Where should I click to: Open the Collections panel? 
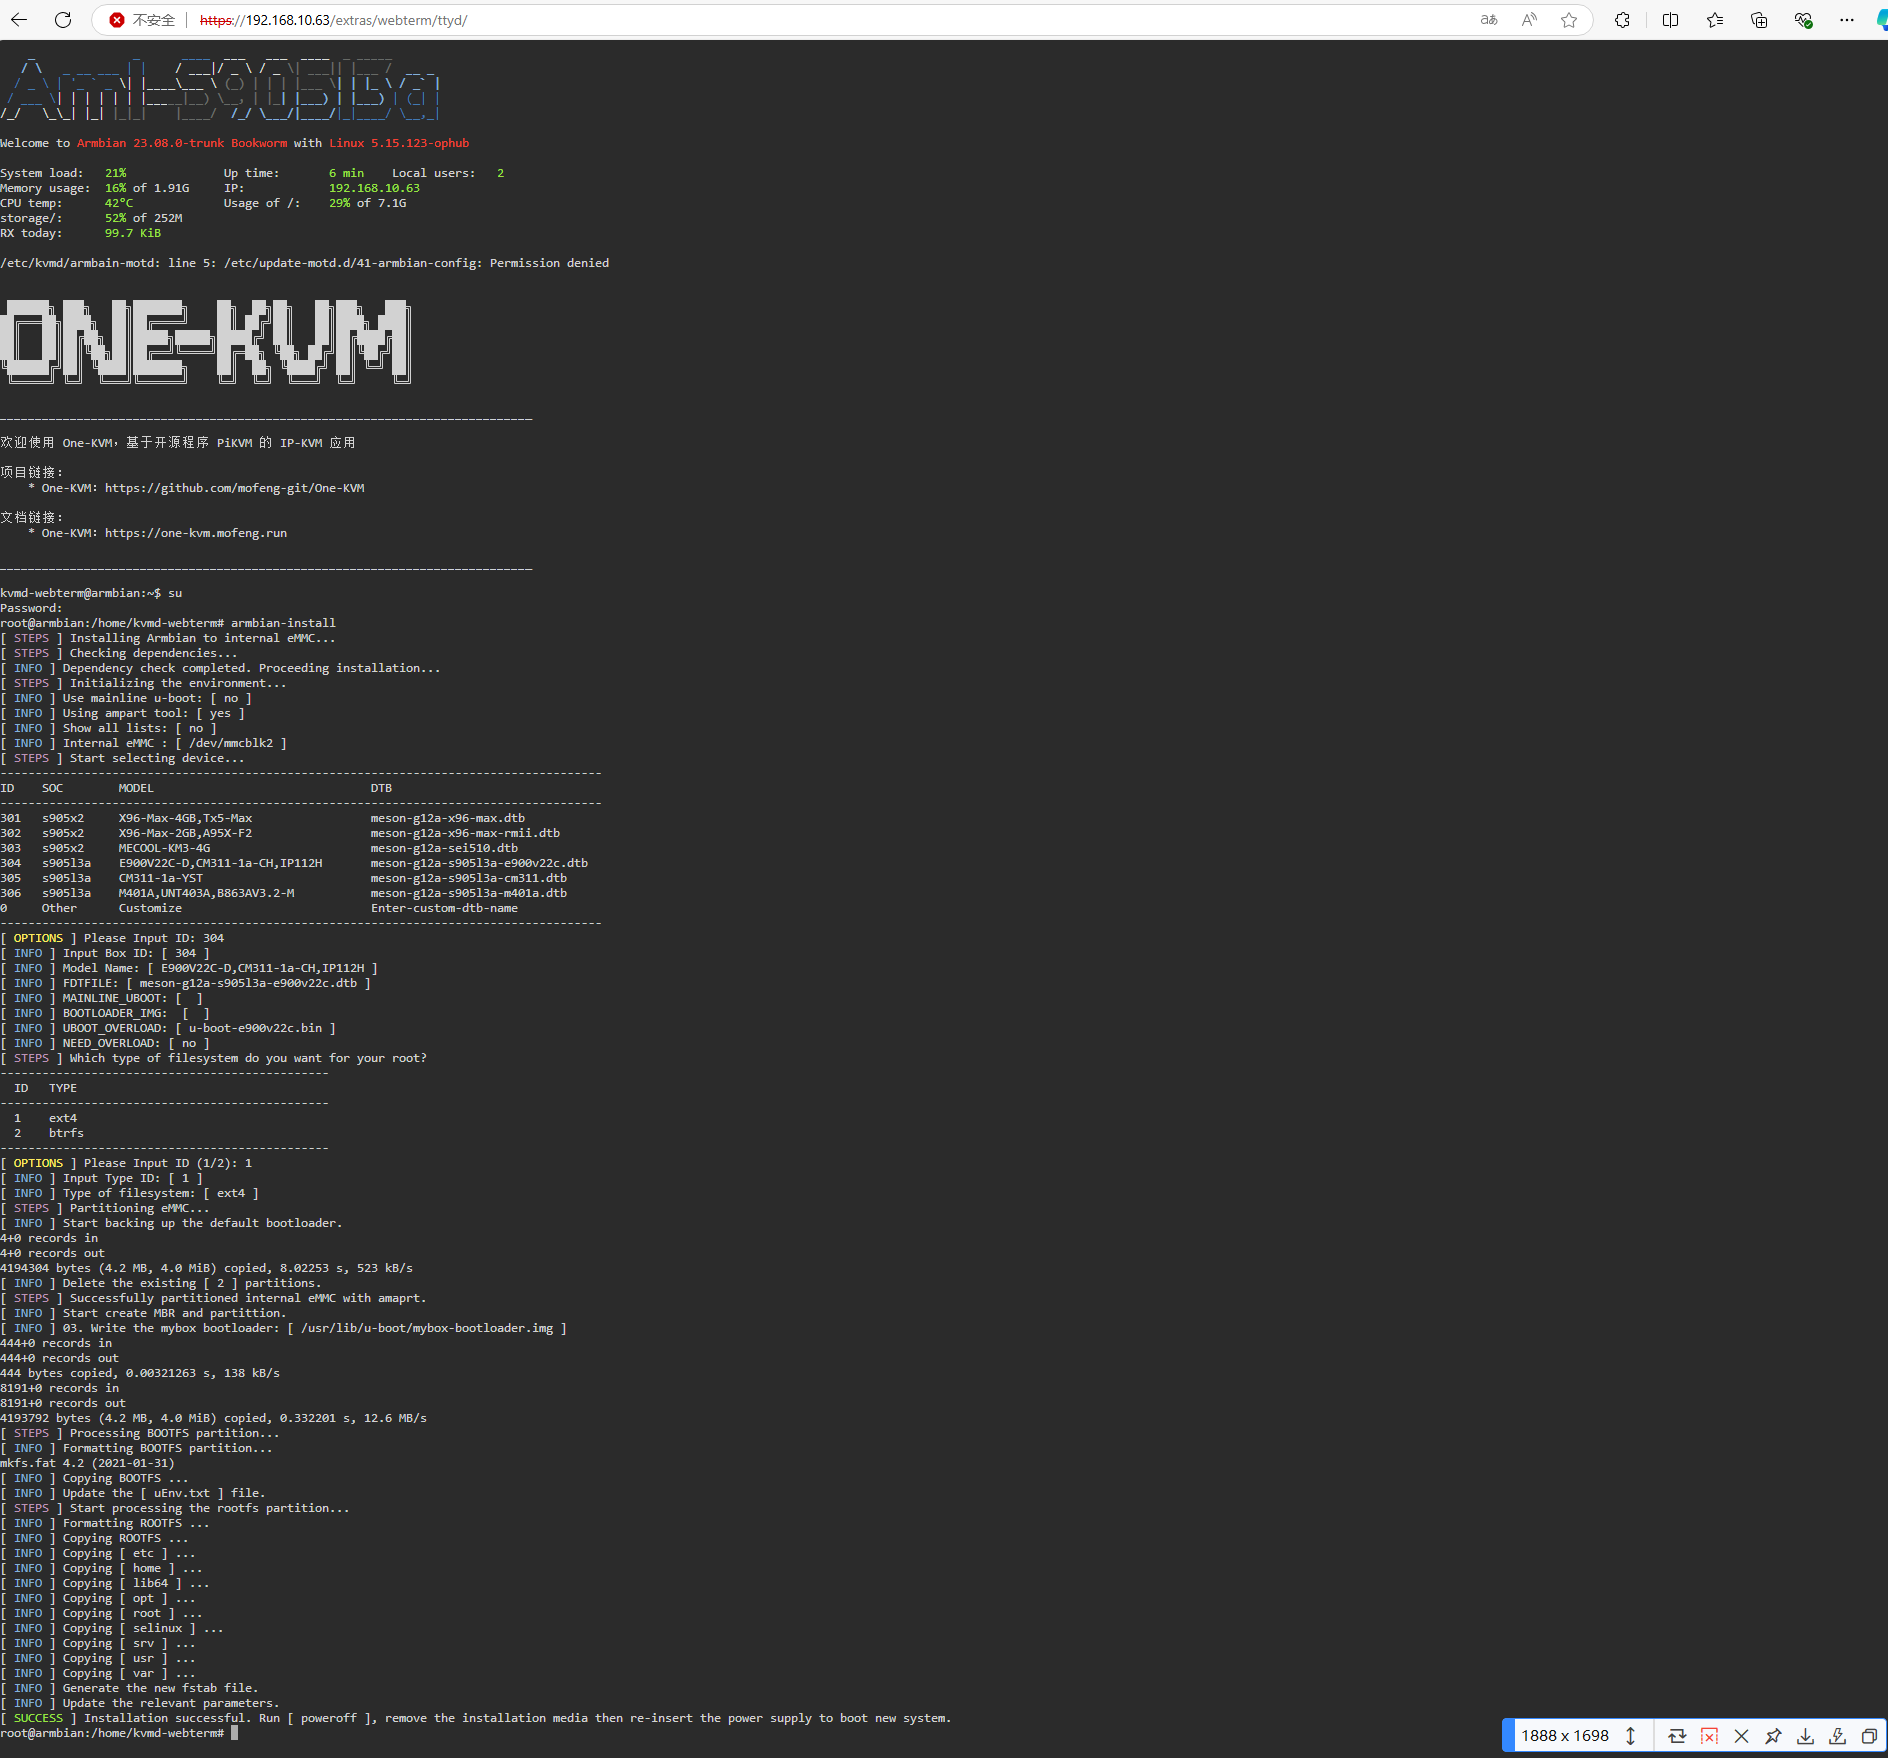(1759, 20)
